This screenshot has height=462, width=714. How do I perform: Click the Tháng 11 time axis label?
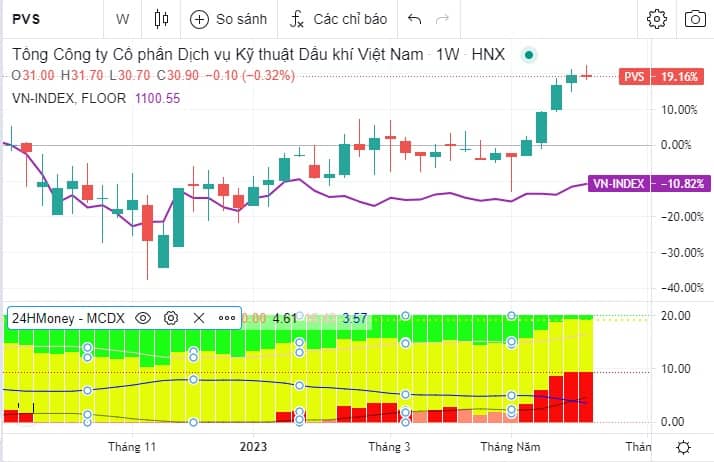(x=132, y=447)
